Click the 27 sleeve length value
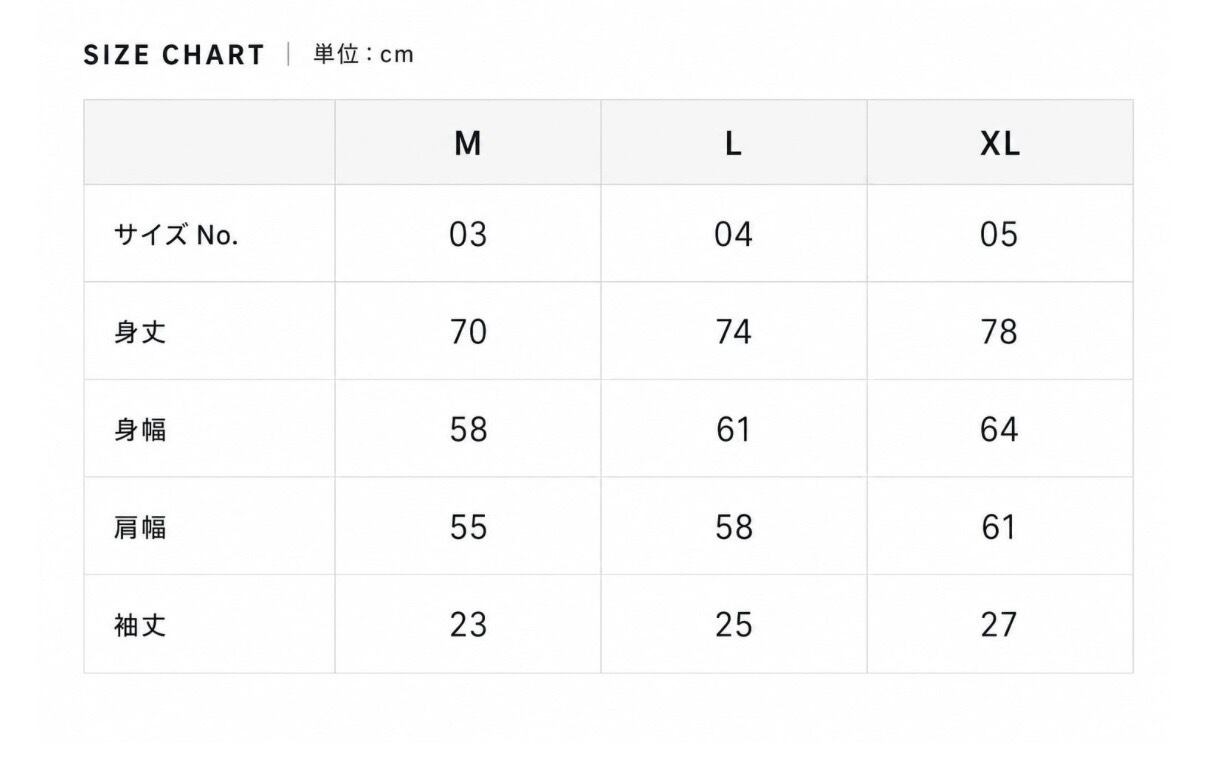 pos(999,624)
